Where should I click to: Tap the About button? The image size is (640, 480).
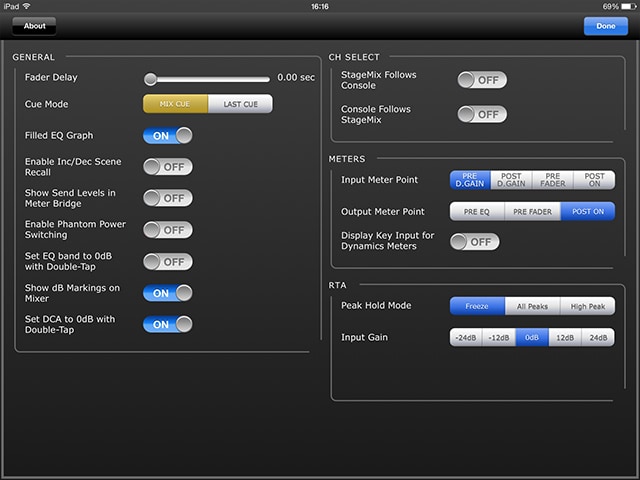coord(34,26)
